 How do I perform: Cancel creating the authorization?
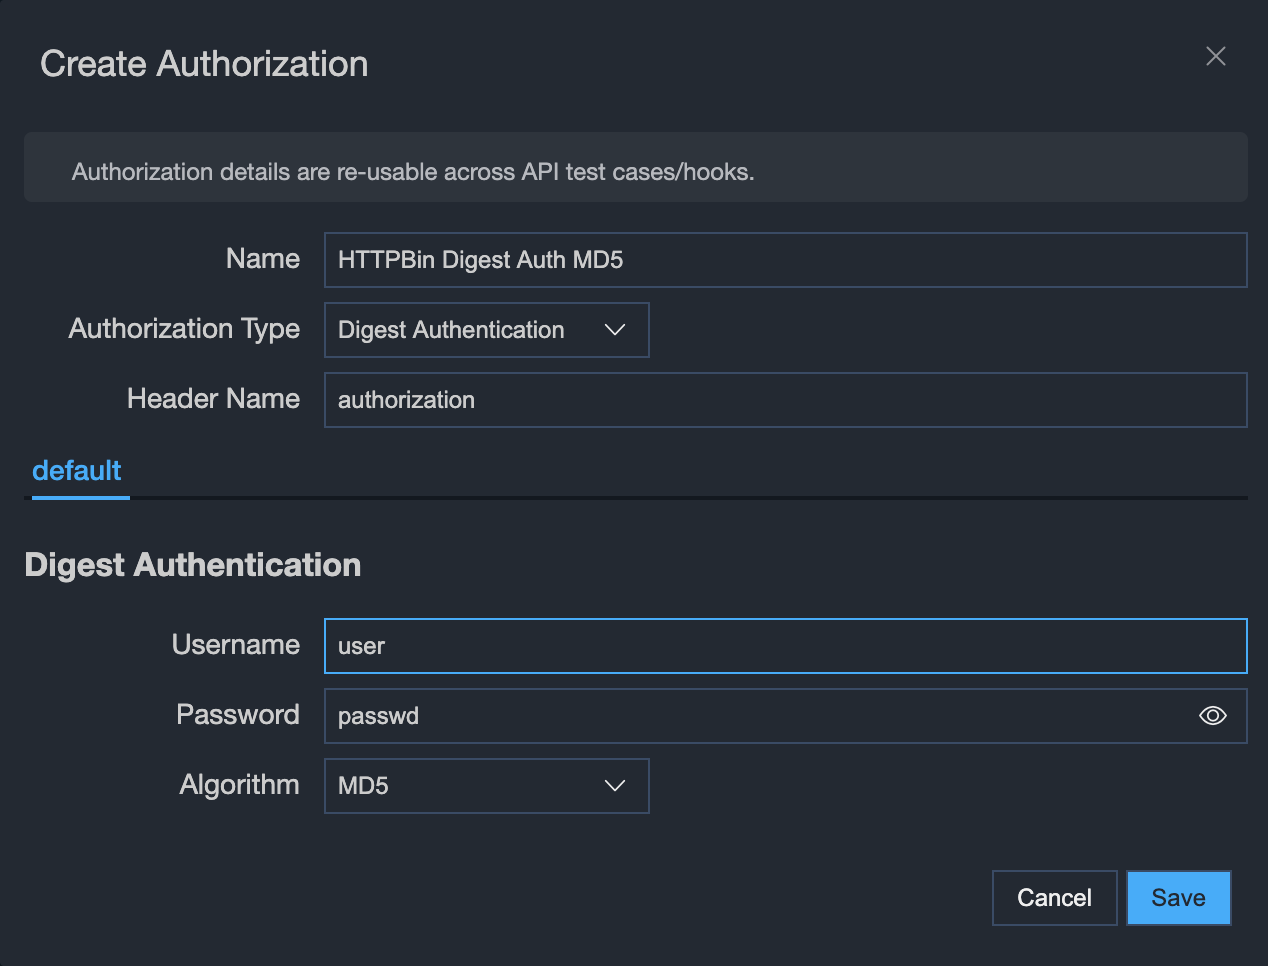(x=1054, y=898)
